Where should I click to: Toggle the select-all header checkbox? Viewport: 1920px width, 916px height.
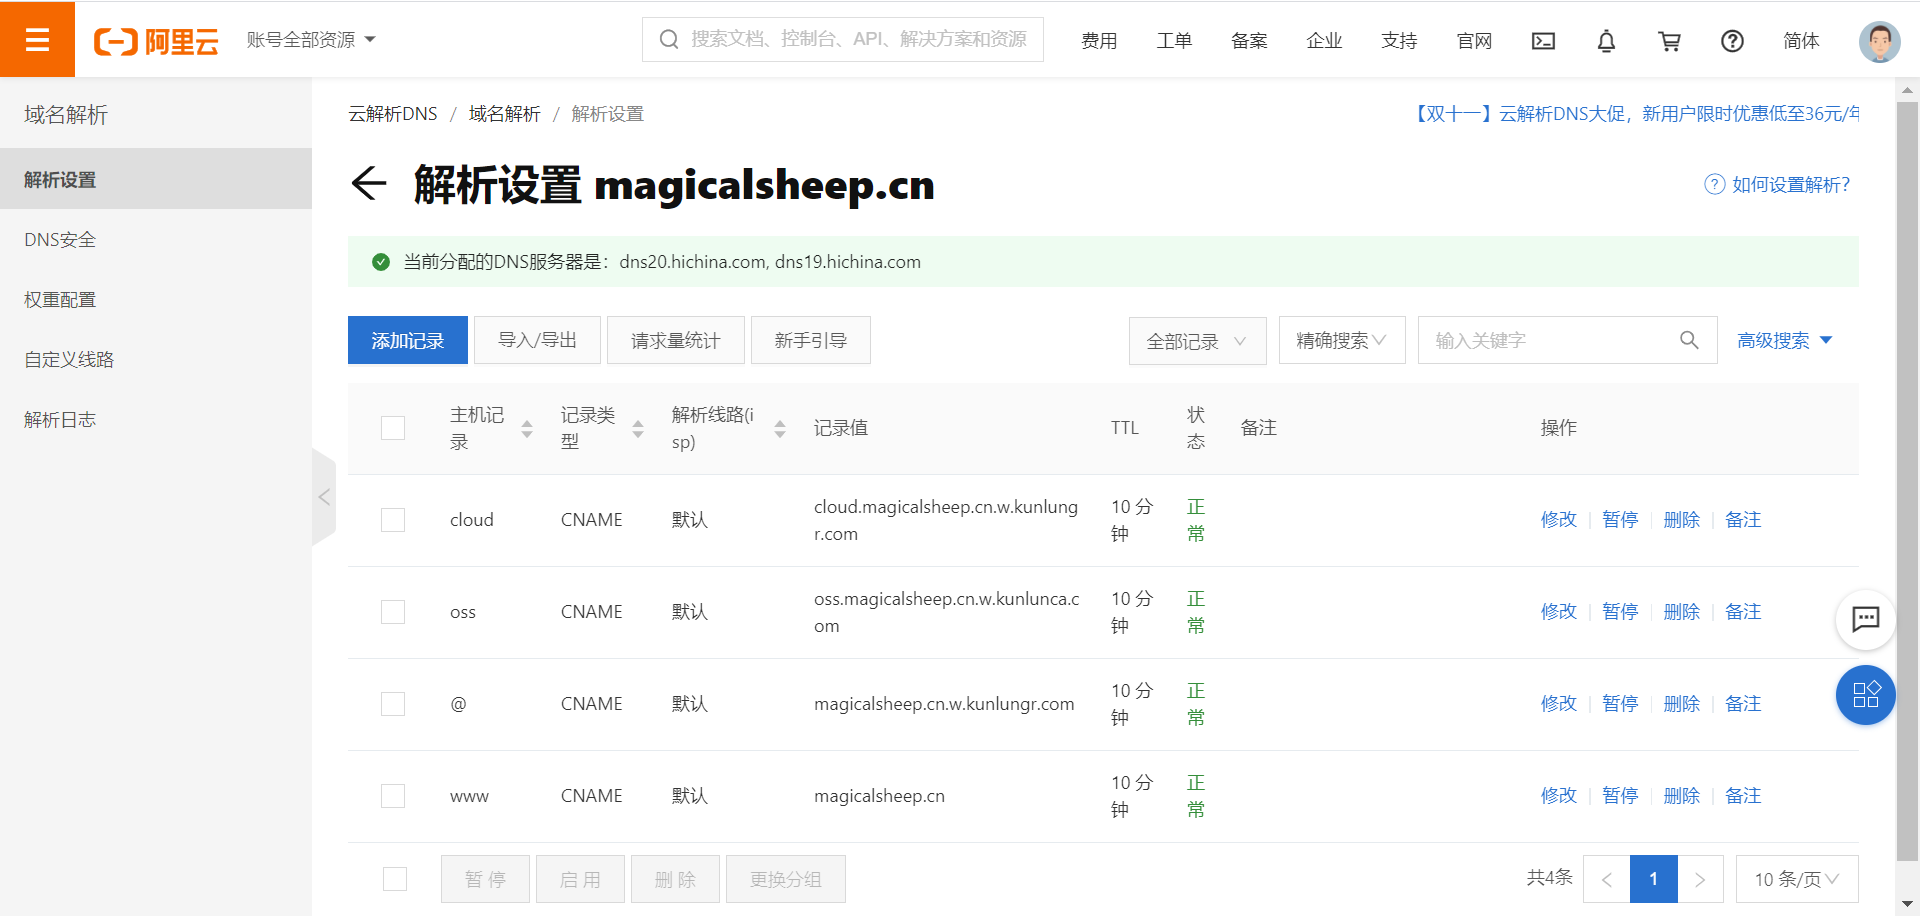tap(393, 428)
